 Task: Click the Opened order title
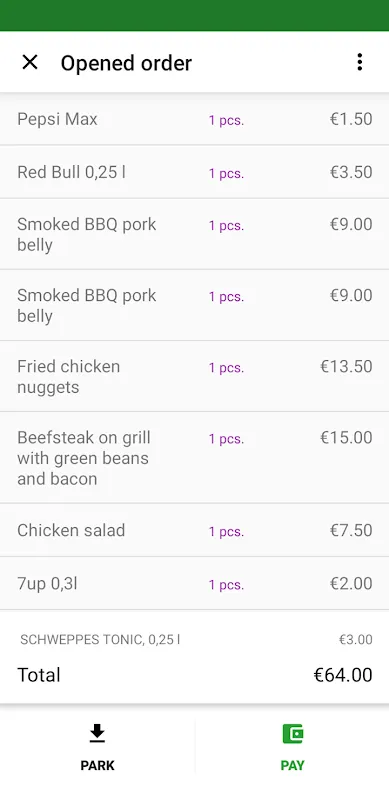point(126,63)
